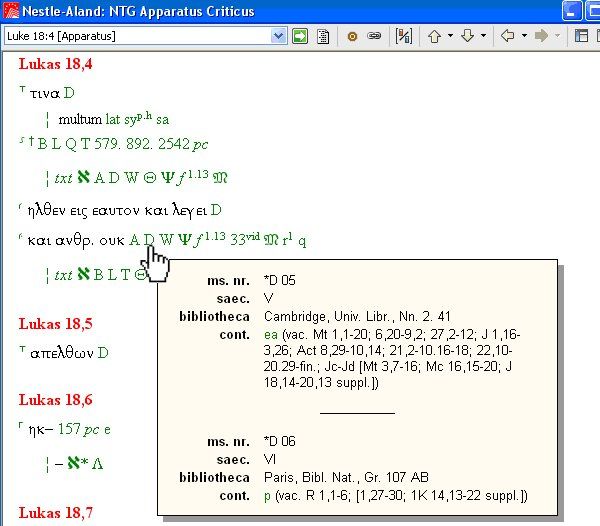600x526 pixels.
Task: Expand the back history dropdown
Action: 525,36
